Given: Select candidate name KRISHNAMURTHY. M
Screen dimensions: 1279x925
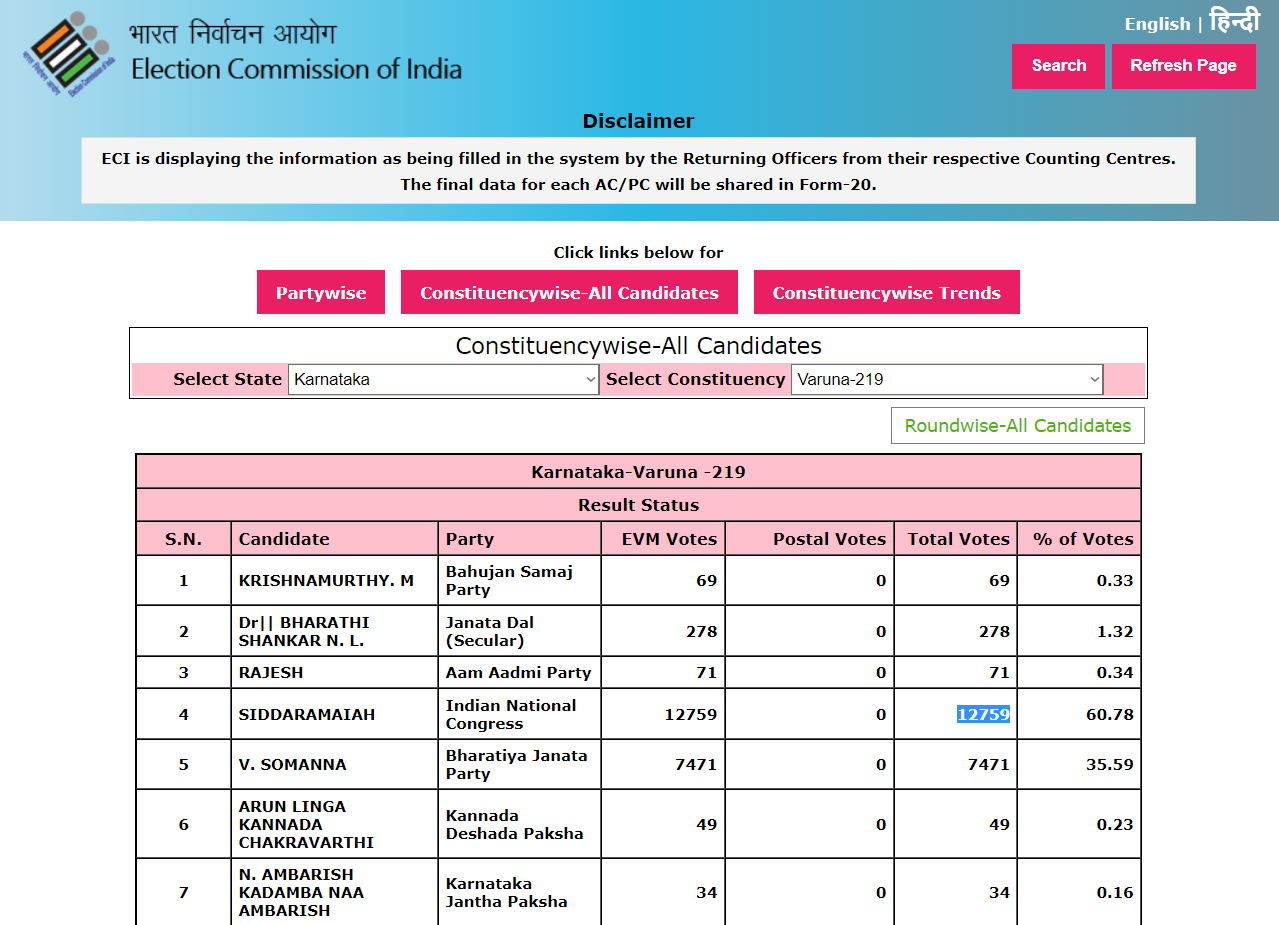Looking at the screenshot, I should (x=326, y=581).
